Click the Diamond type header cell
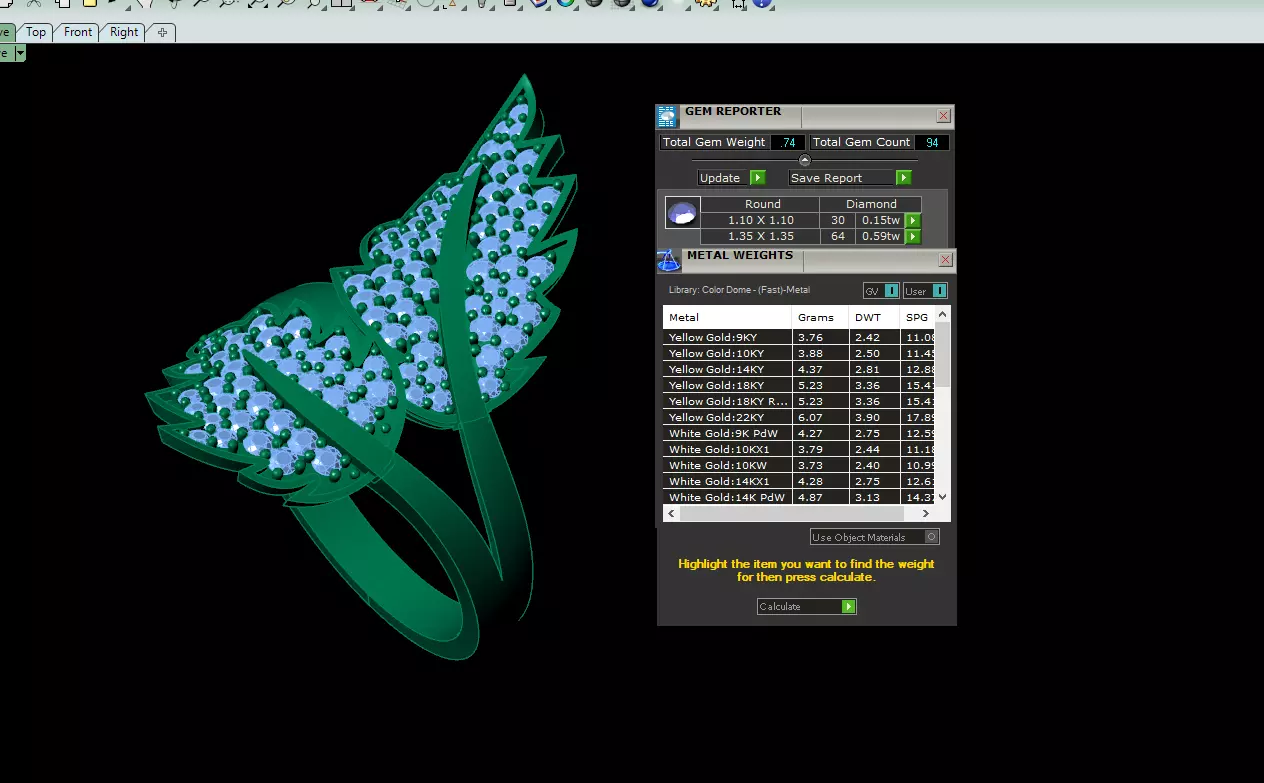This screenshot has height=783, width=1264. click(871, 204)
